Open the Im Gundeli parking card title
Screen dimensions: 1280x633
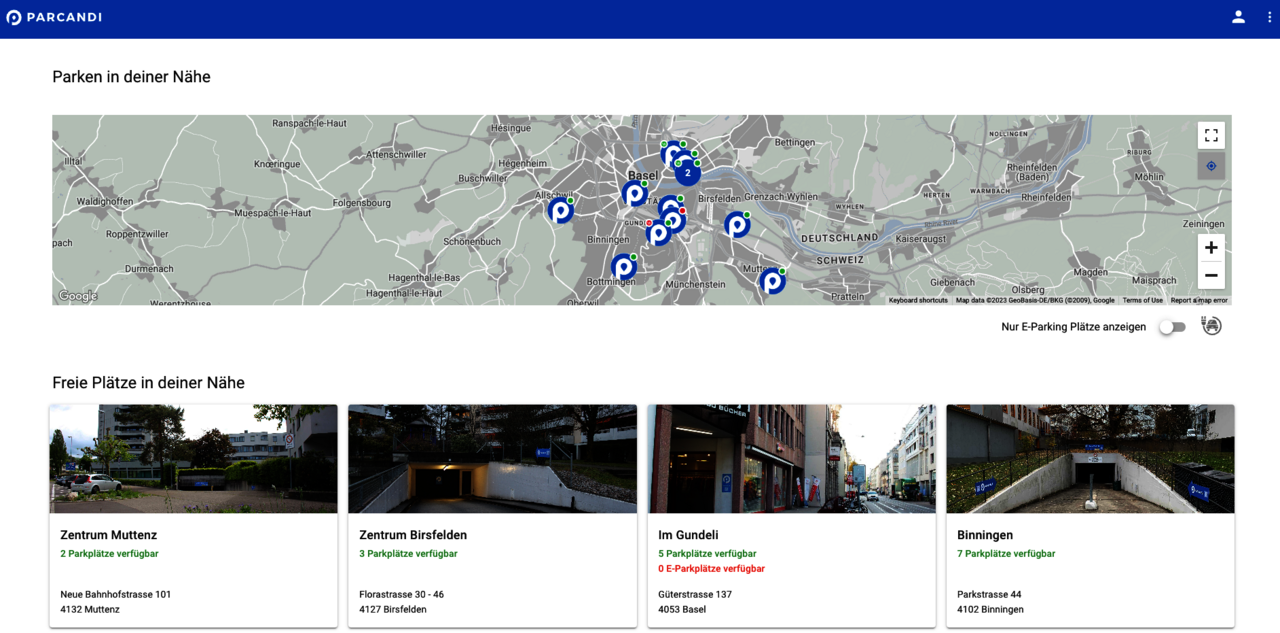(688, 535)
